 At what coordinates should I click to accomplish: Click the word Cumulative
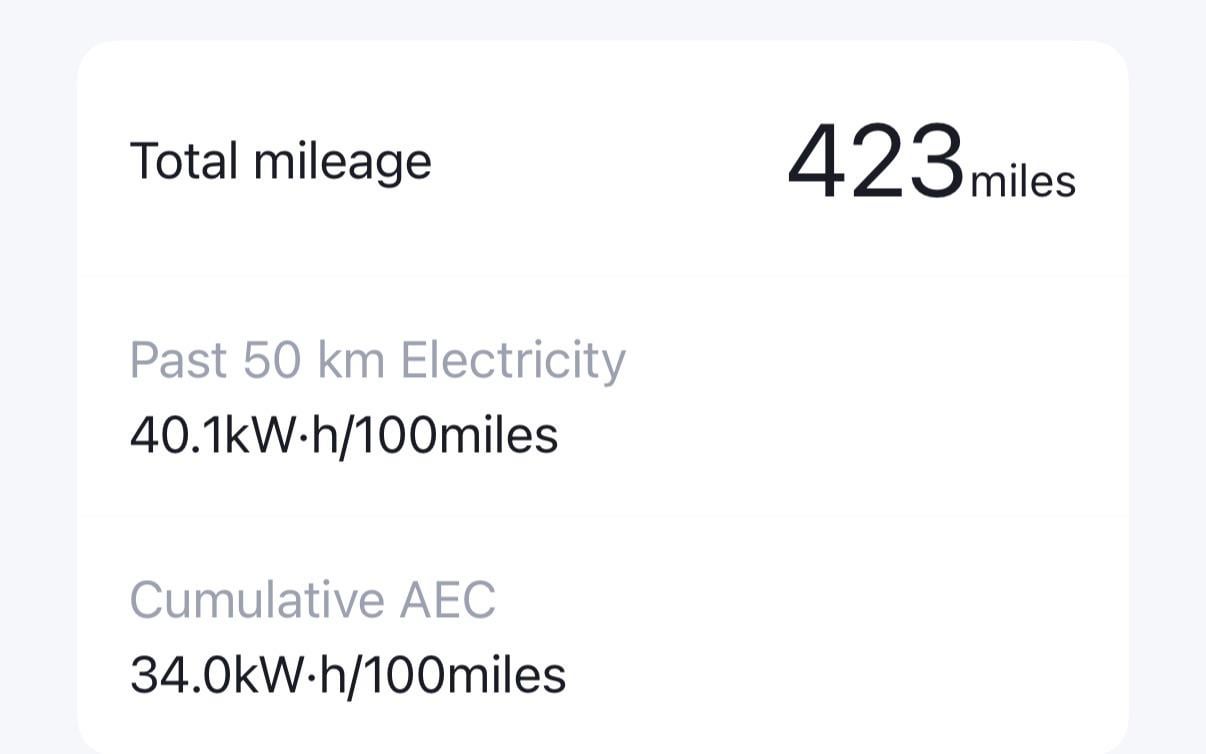tap(257, 600)
